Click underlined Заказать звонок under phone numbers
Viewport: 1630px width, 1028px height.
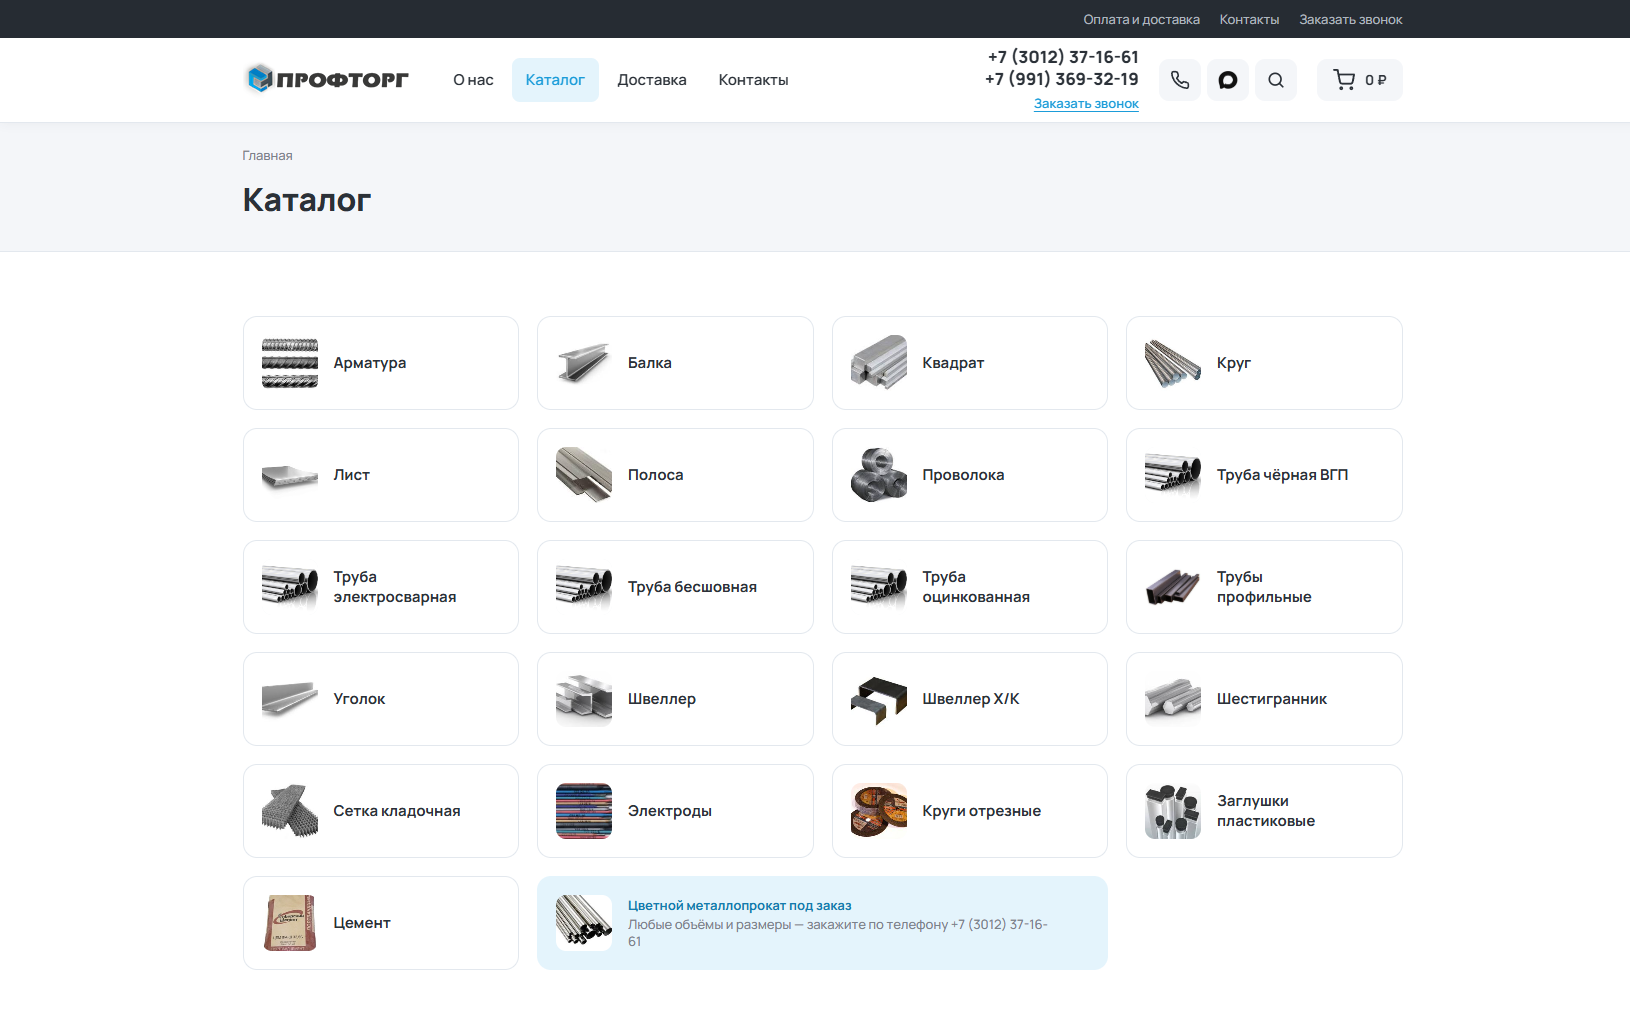pos(1086,104)
